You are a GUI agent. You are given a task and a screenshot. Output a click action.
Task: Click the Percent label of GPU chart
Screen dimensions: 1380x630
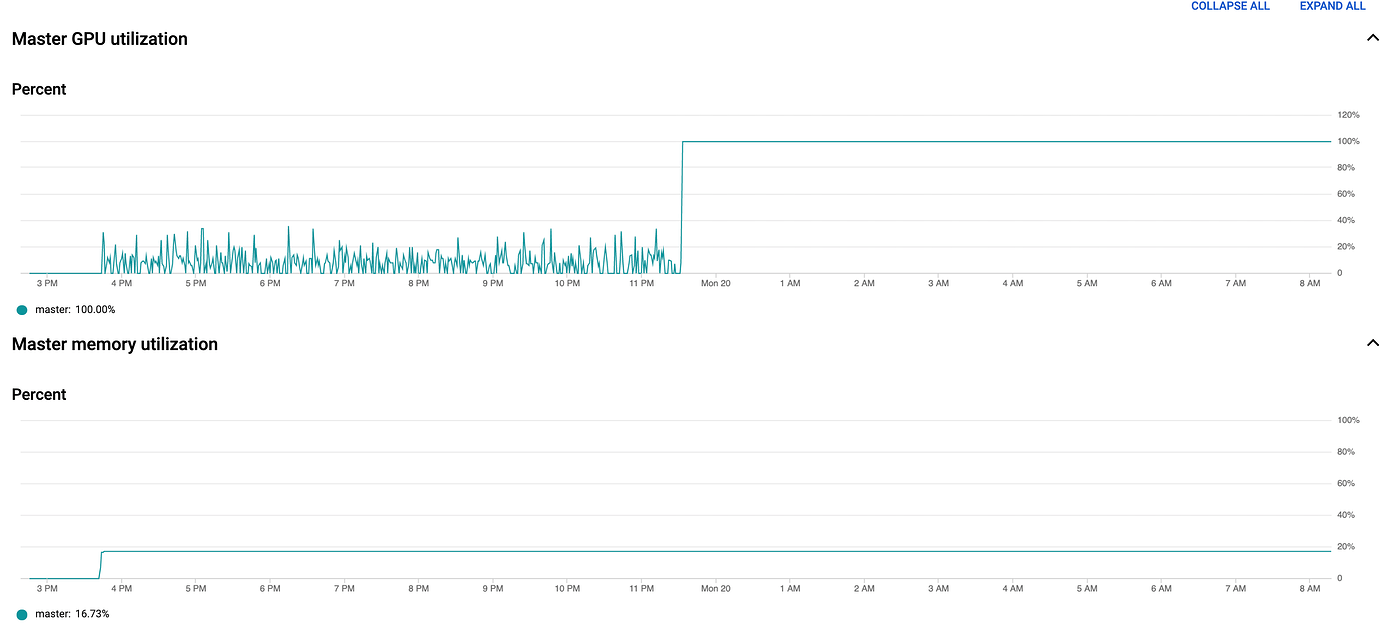click(x=39, y=89)
